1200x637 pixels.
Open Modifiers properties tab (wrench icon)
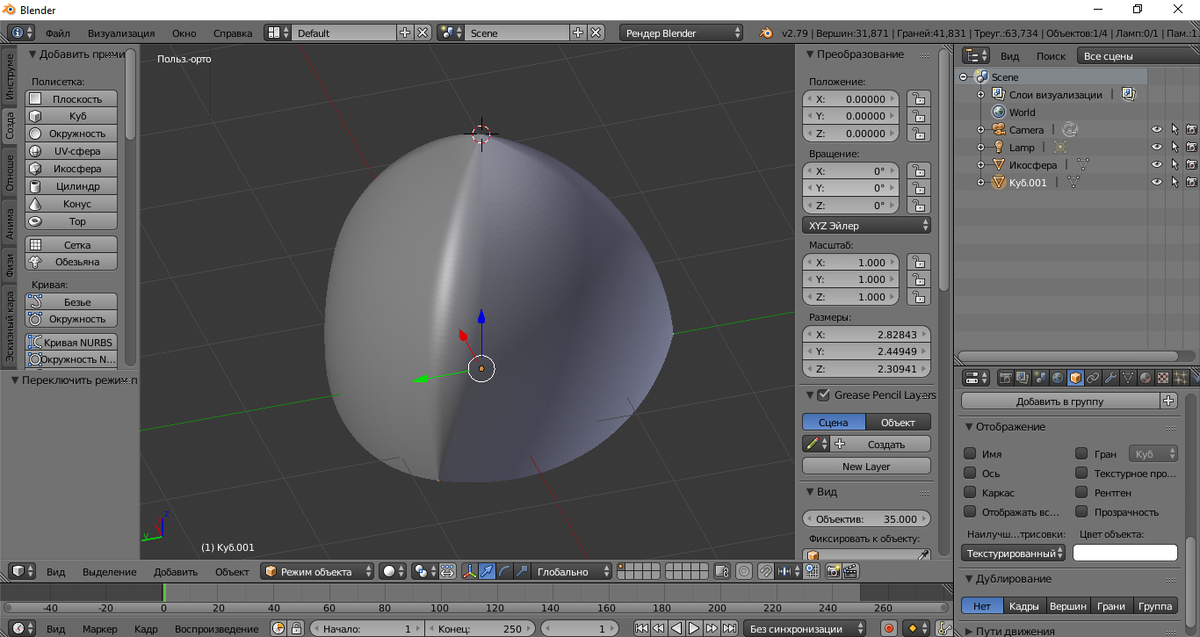pos(1111,378)
